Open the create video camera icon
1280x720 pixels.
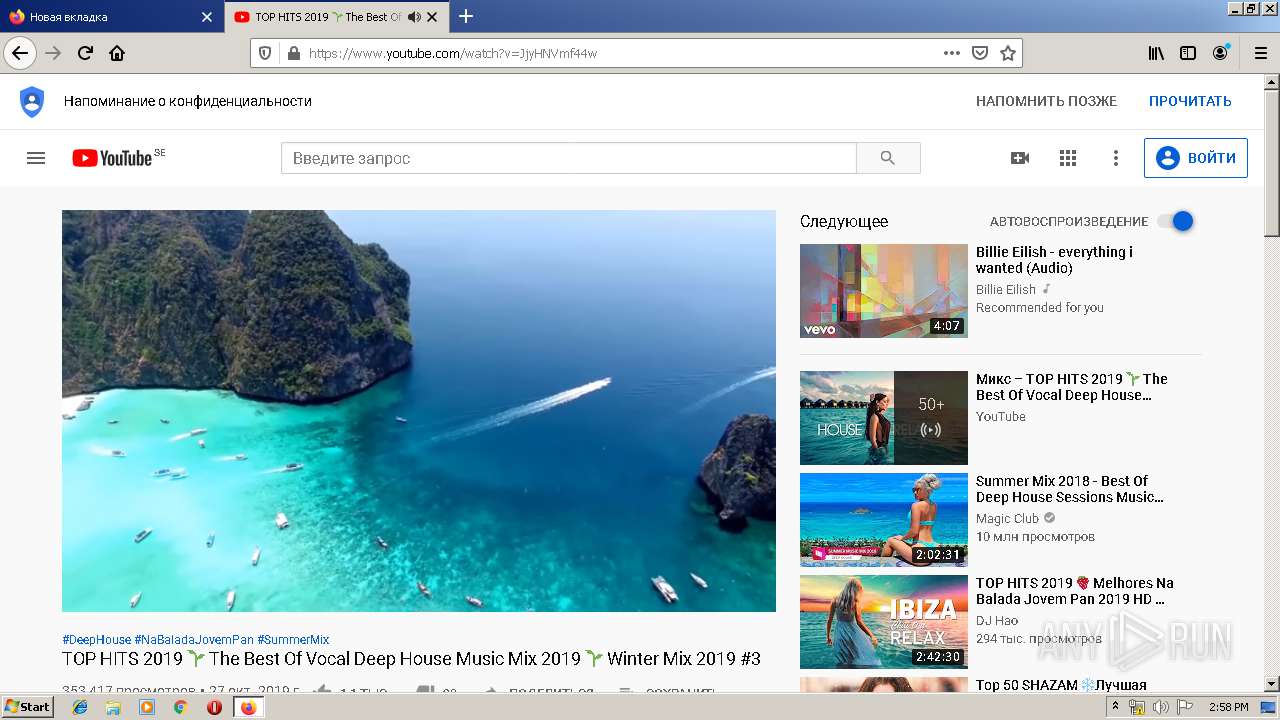pyautogui.click(x=1020, y=158)
